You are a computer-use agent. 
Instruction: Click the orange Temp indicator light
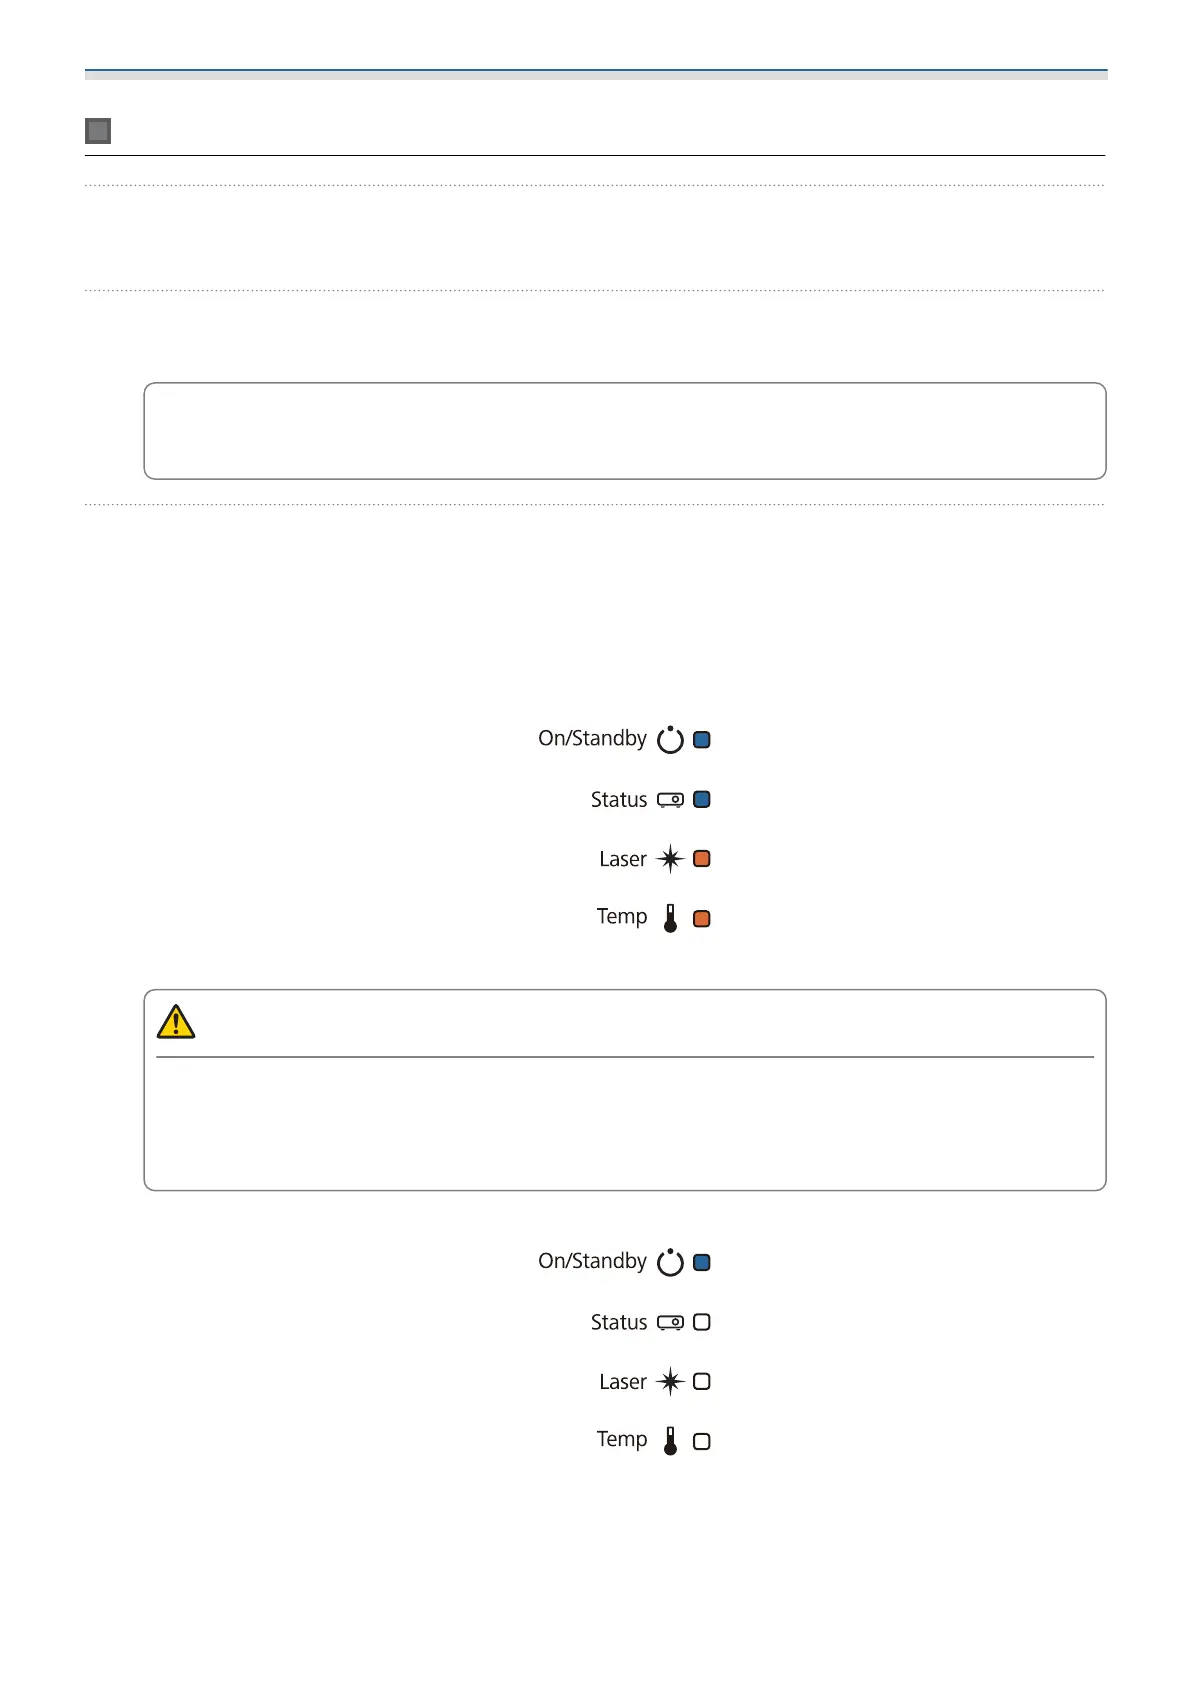702,919
